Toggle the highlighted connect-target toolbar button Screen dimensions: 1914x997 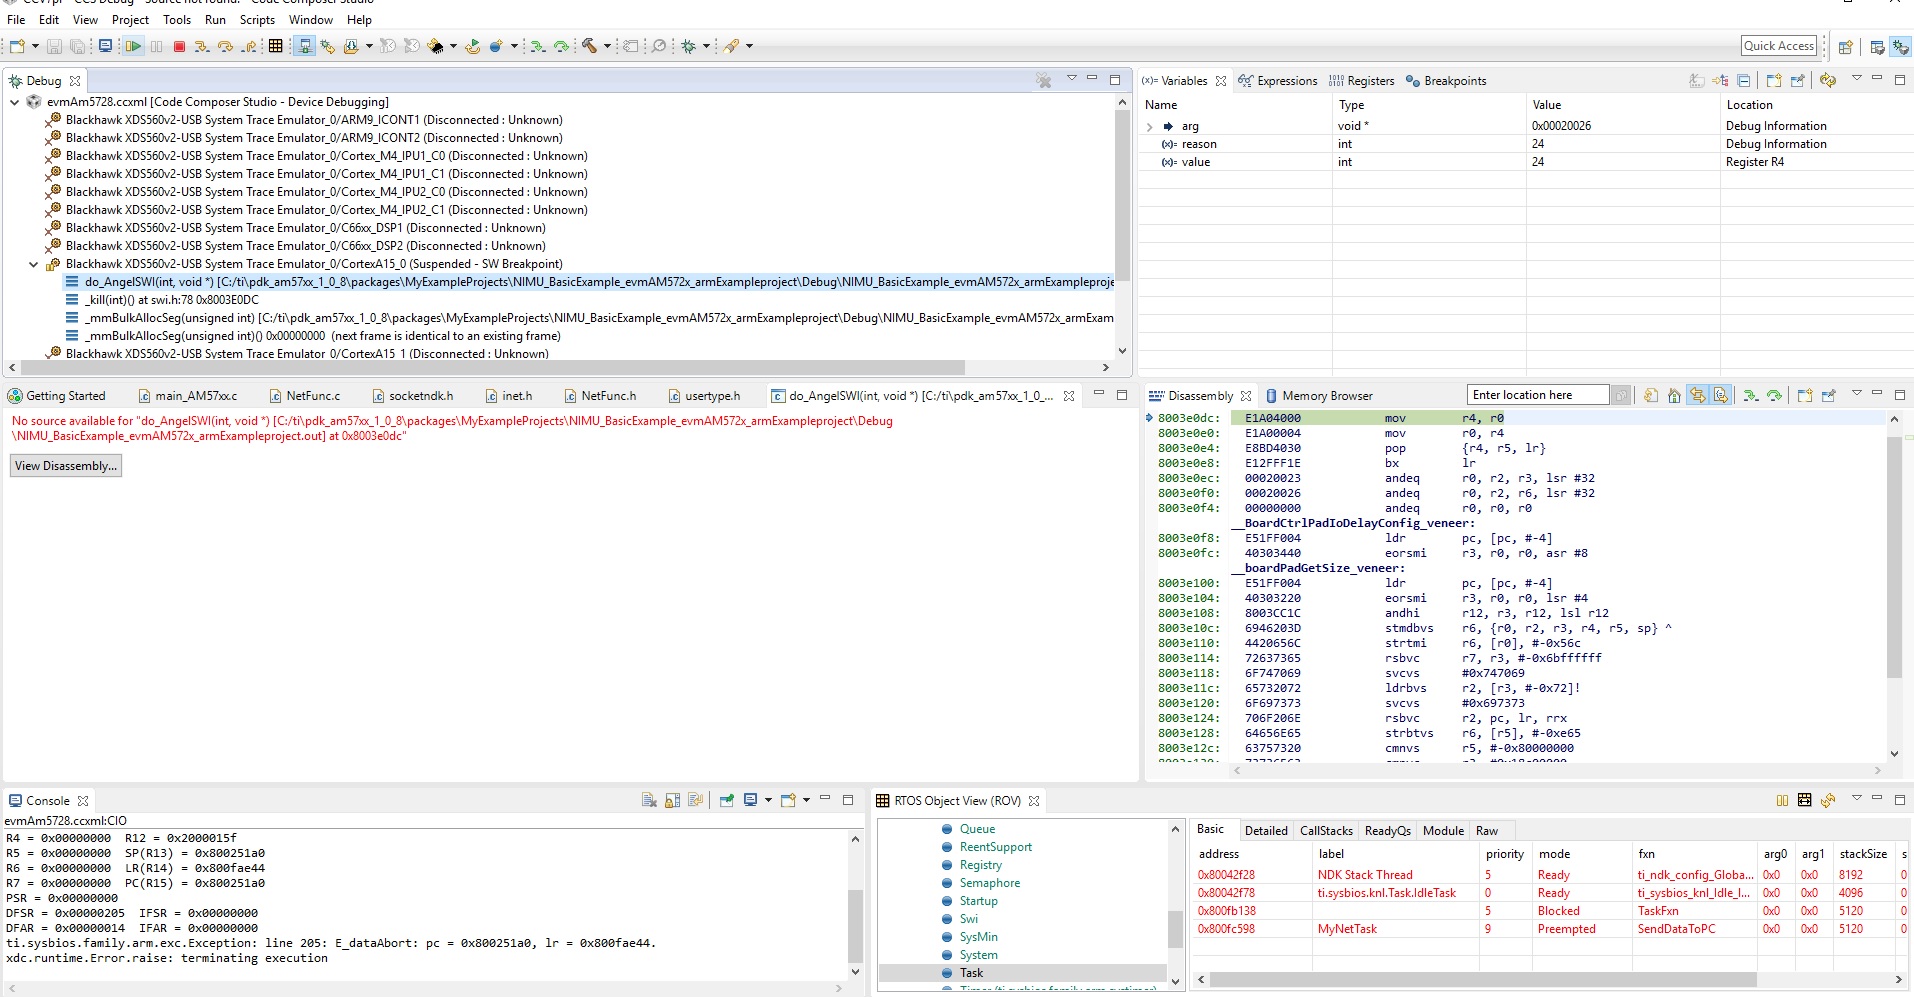pos(305,46)
